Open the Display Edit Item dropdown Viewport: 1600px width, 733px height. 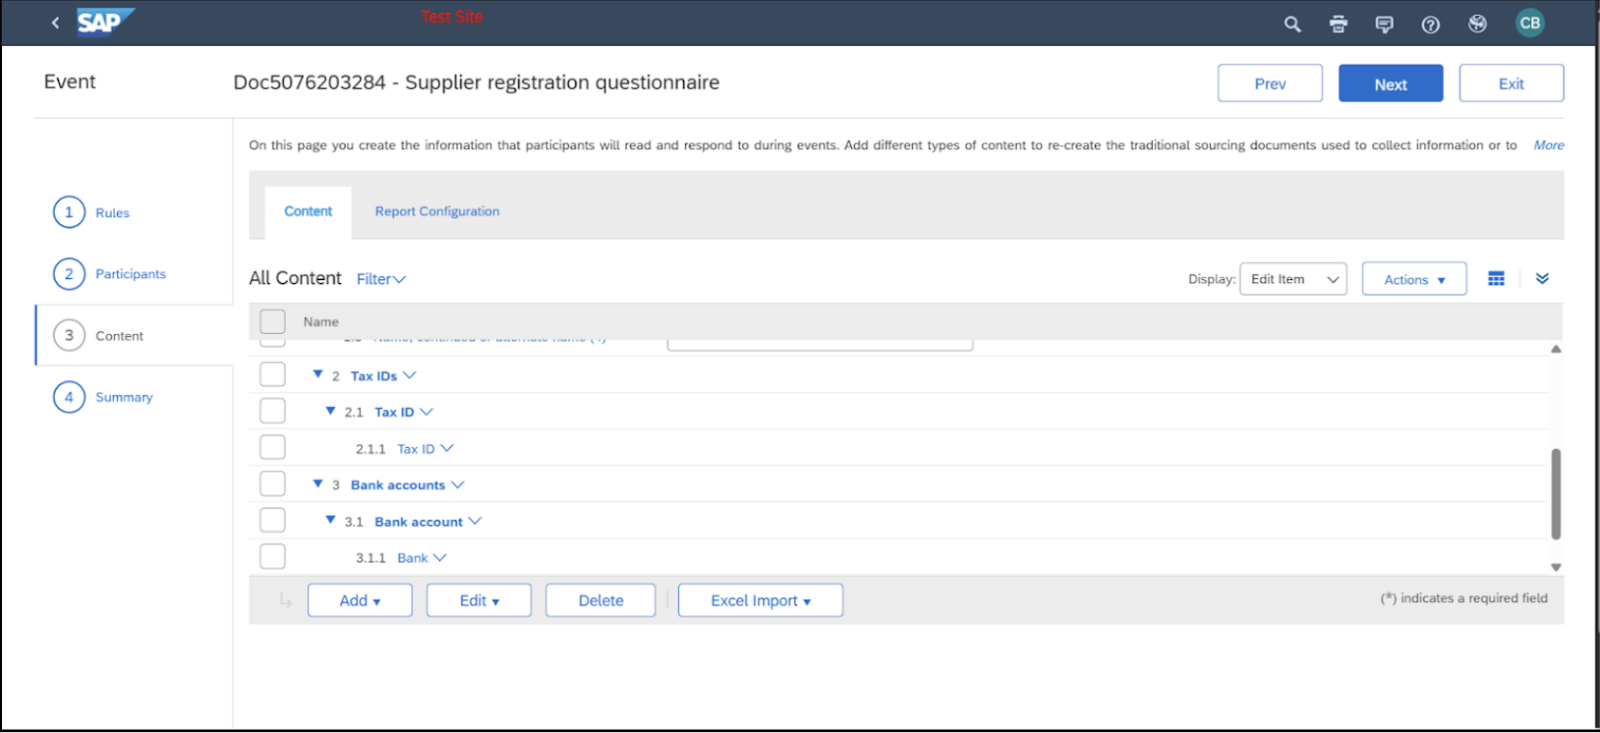click(1293, 279)
